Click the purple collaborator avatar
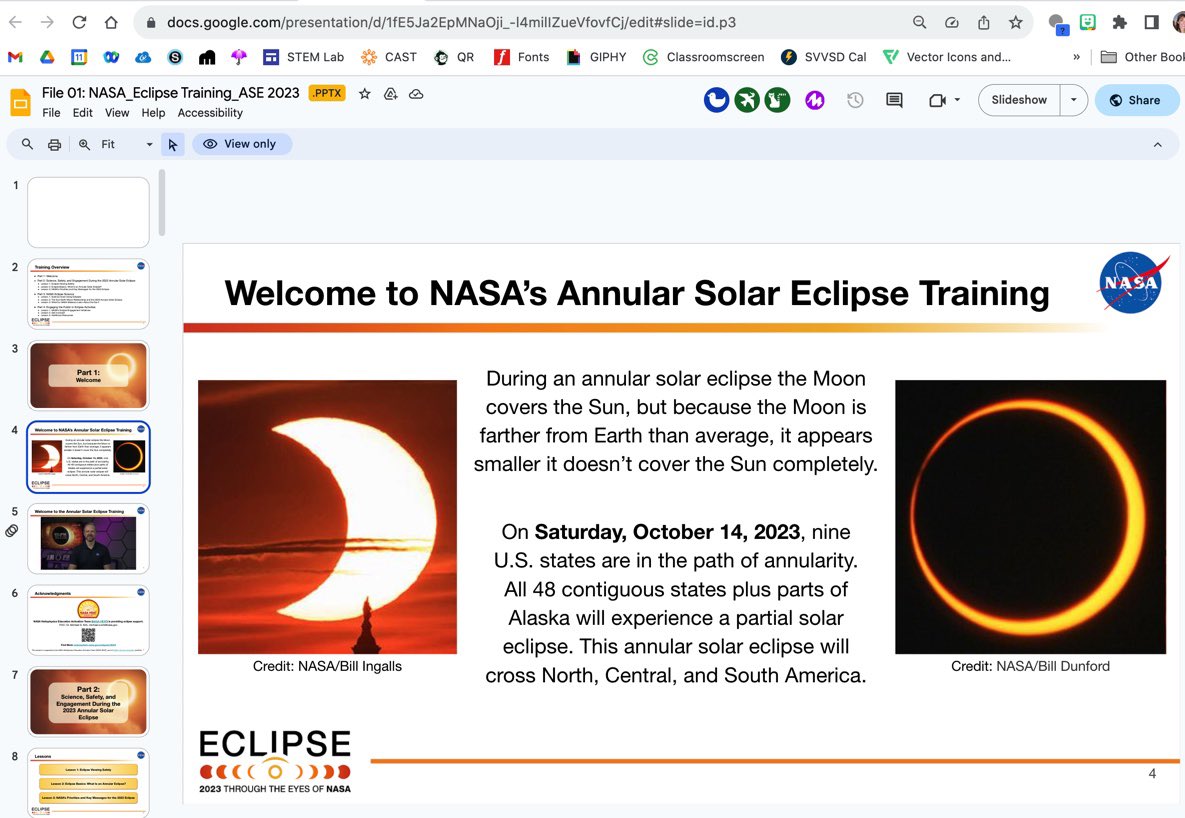Viewport: 1185px width, 818px height. [815, 100]
